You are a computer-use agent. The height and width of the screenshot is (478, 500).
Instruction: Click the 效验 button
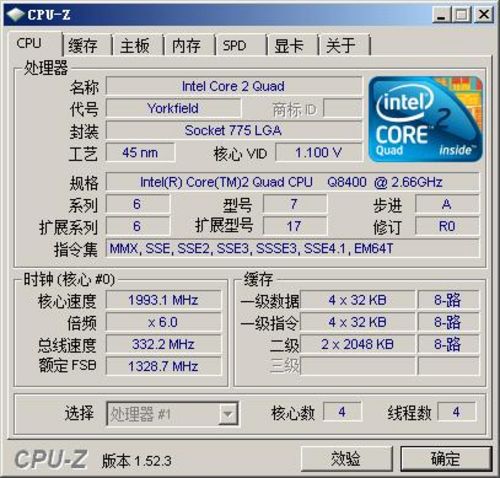coord(346,459)
